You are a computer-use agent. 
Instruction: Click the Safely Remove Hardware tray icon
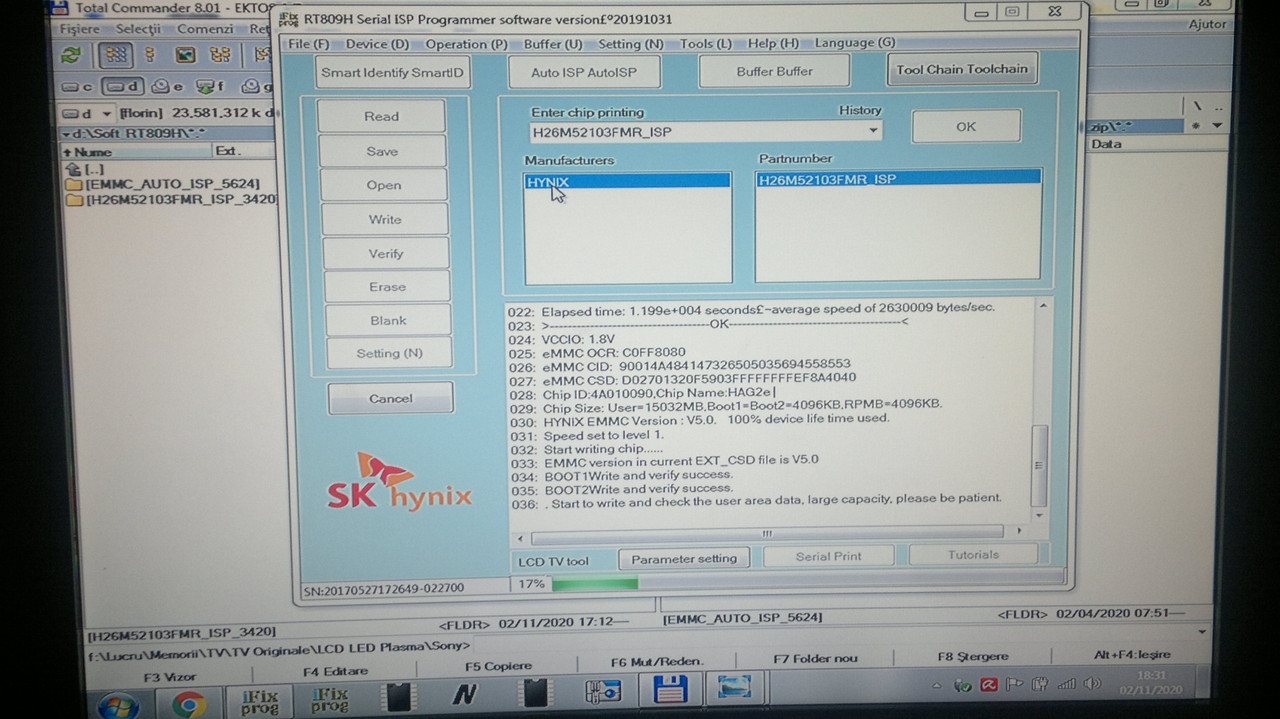[x=962, y=685]
